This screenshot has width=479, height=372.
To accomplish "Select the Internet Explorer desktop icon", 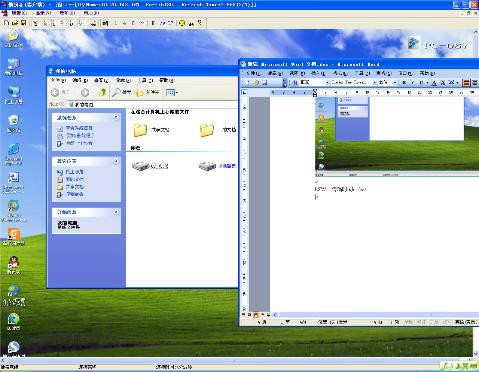I will click(13, 154).
